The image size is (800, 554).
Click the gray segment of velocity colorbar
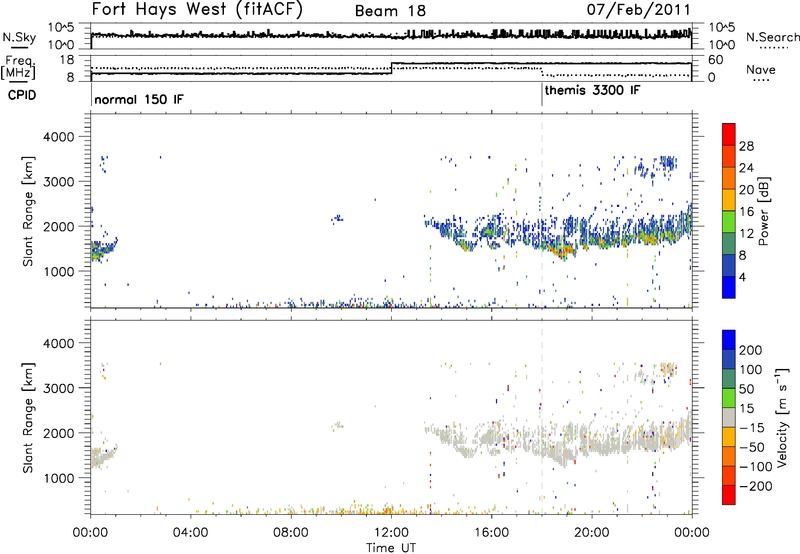tap(729, 417)
